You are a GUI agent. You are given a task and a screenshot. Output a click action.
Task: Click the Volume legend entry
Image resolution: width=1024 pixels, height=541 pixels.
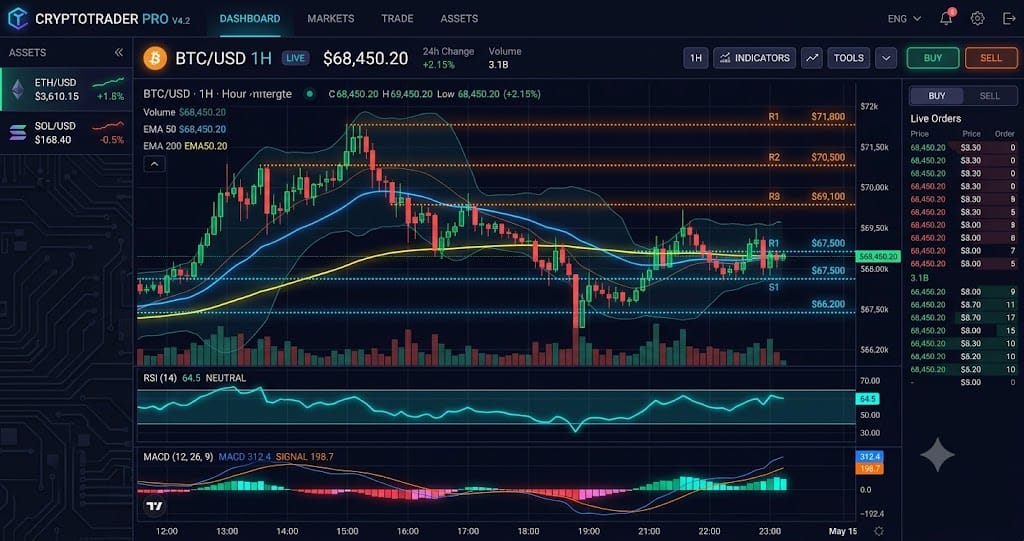[185, 112]
